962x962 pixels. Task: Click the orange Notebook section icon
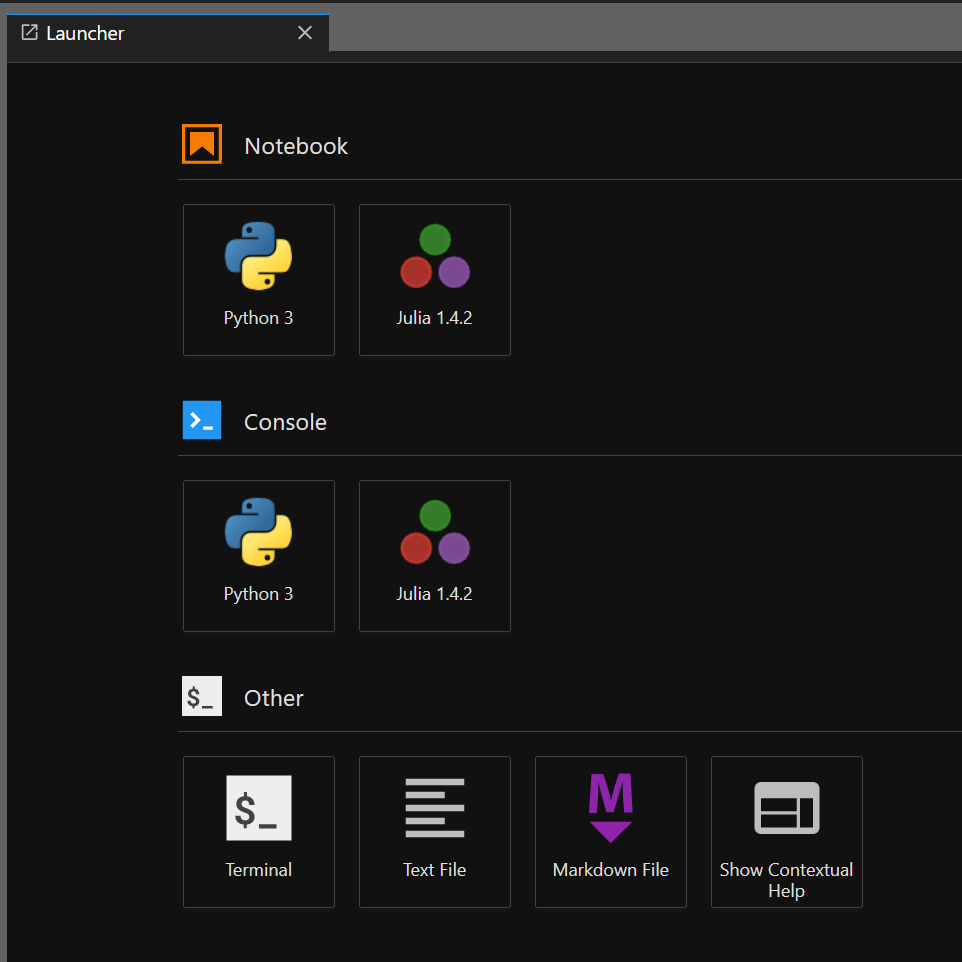click(x=202, y=144)
